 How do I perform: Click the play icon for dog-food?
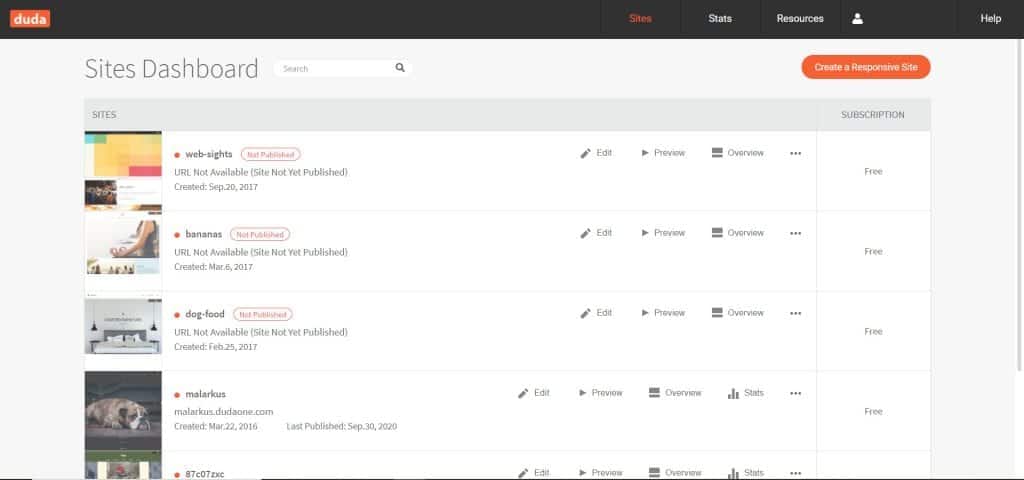[x=645, y=313]
